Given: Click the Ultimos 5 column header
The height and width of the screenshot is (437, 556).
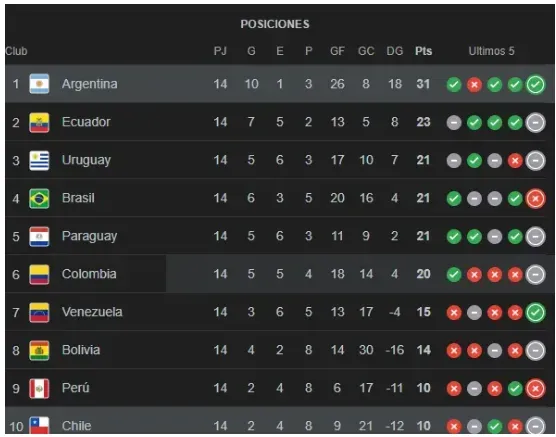Looking at the screenshot, I should tap(491, 51).
